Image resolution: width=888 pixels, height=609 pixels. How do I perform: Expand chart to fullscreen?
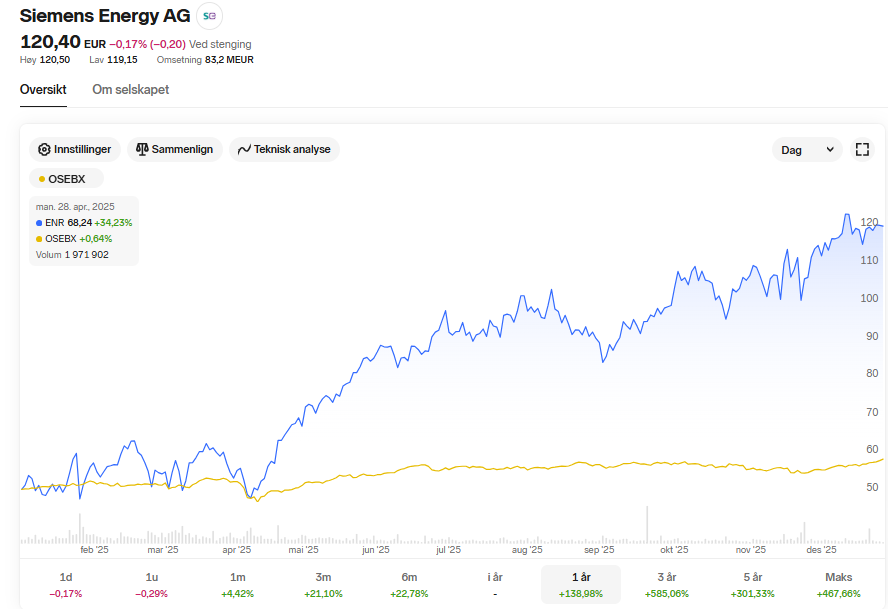coord(862,150)
